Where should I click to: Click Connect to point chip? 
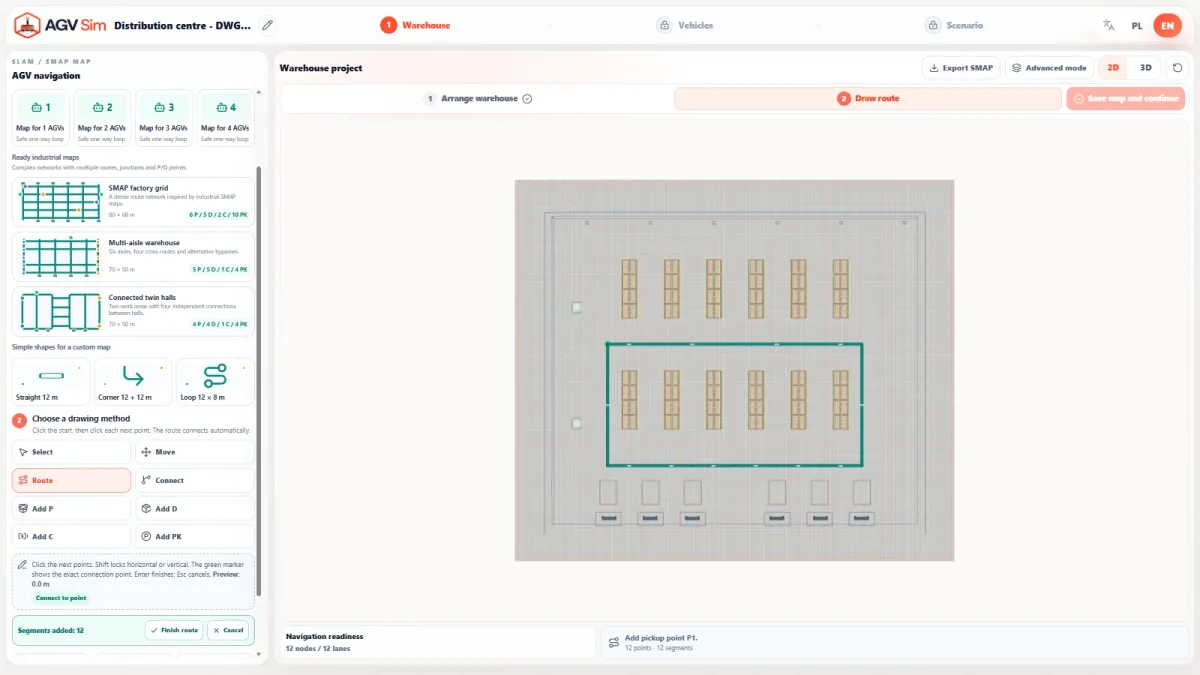coord(61,598)
